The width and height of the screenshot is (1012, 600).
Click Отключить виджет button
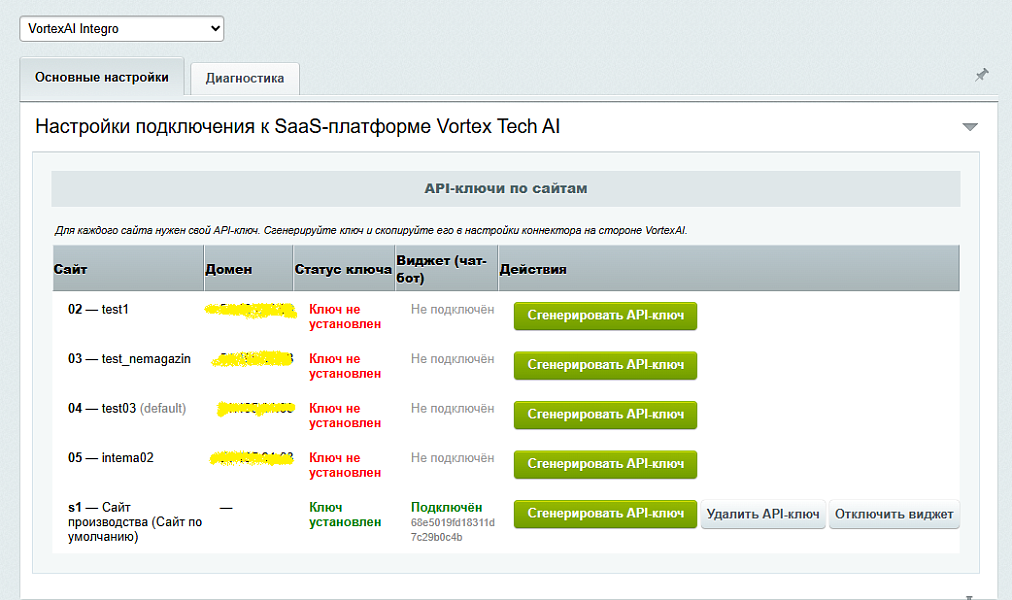coord(894,514)
